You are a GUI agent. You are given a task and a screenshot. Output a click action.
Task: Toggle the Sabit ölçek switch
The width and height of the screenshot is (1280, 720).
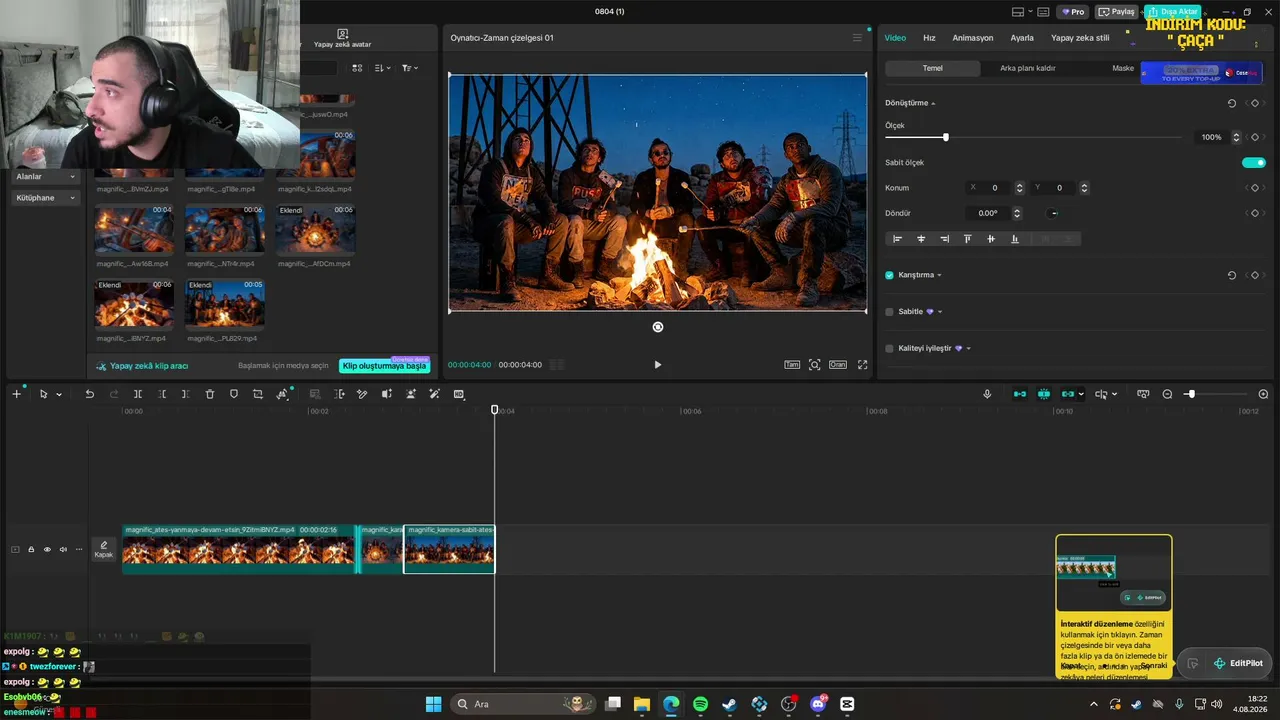(1254, 162)
